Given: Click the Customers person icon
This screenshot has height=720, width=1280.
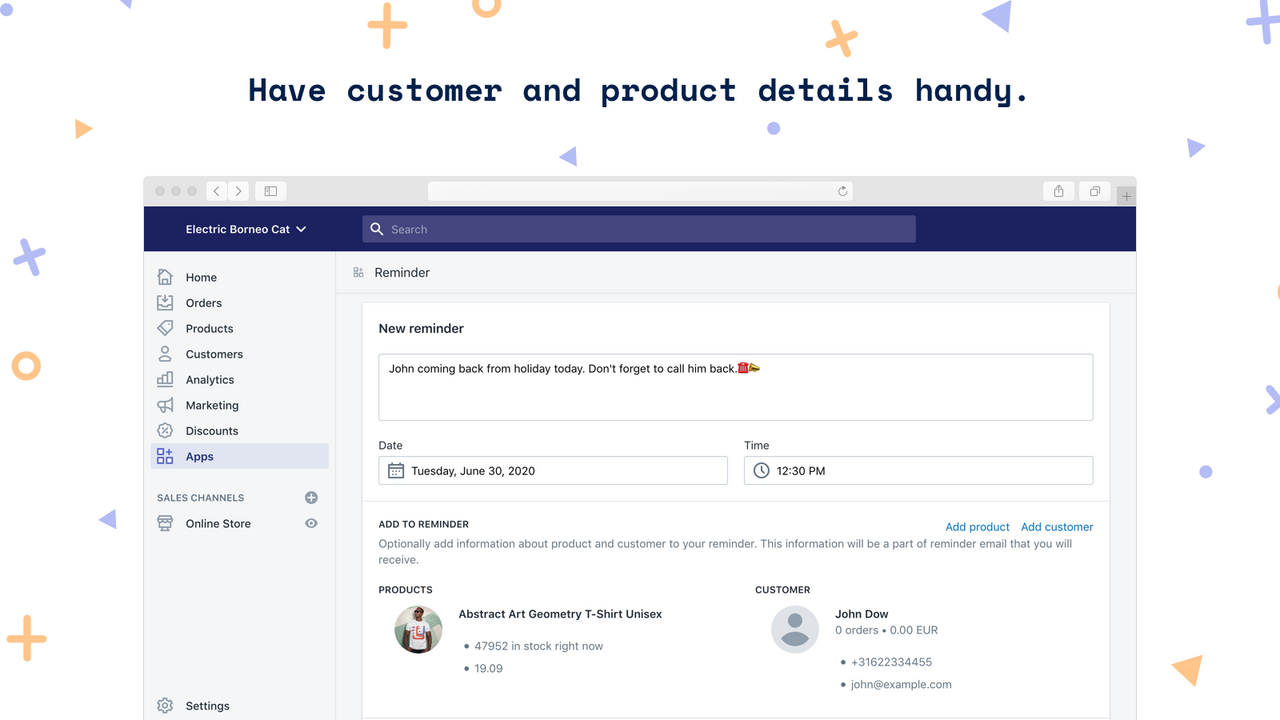Looking at the screenshot, I should [x=164, y=353].
